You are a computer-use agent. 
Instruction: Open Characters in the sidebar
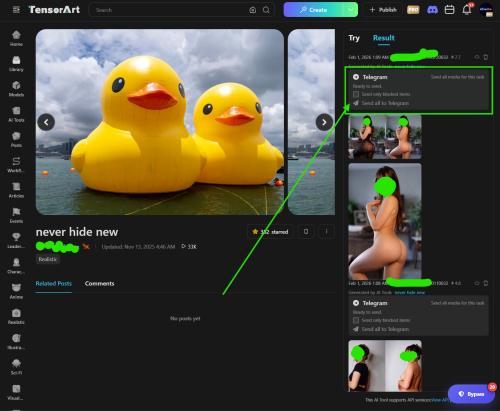coord(16,266)
